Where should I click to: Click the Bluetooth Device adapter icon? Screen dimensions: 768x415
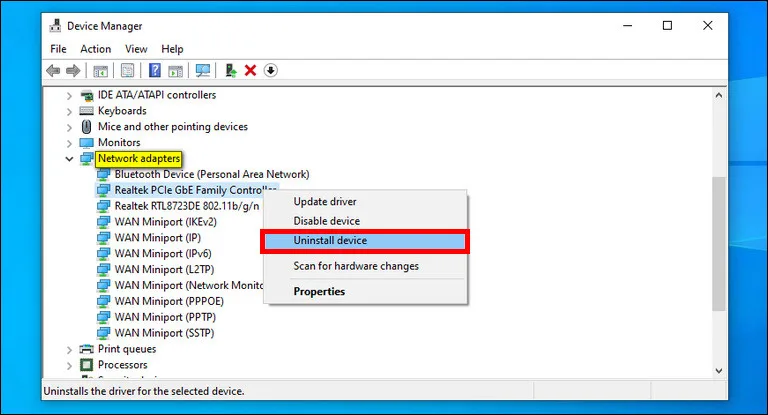click(103, 174)
